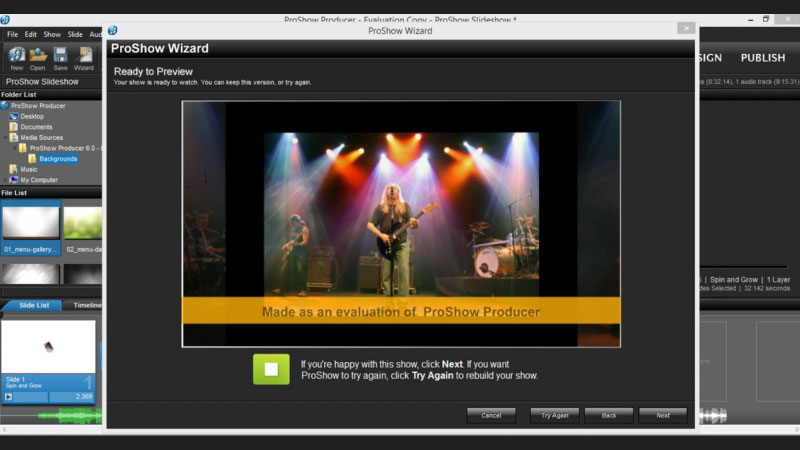Click the ProShow Slideshow title label
The image size is (800, 450).
pos(42,82)
